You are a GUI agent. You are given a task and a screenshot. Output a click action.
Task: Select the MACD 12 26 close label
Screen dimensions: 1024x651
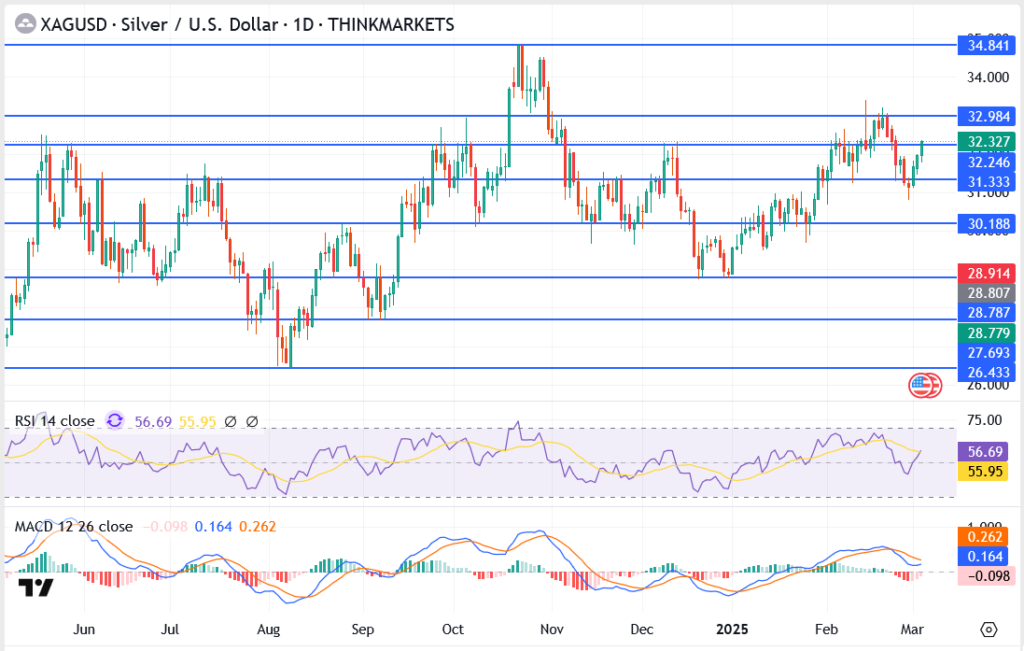(x=72, y=526)
